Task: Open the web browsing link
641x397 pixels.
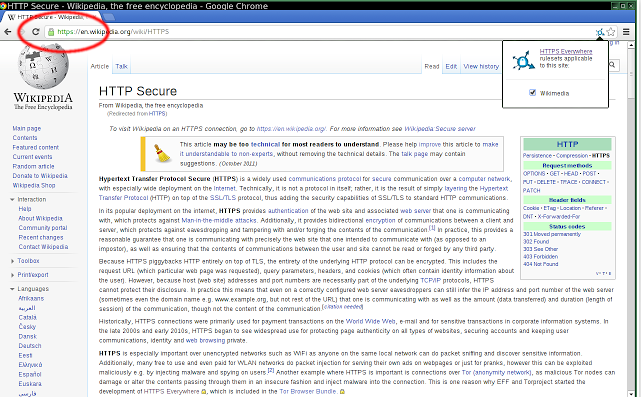Action: [x=205, y=340]
